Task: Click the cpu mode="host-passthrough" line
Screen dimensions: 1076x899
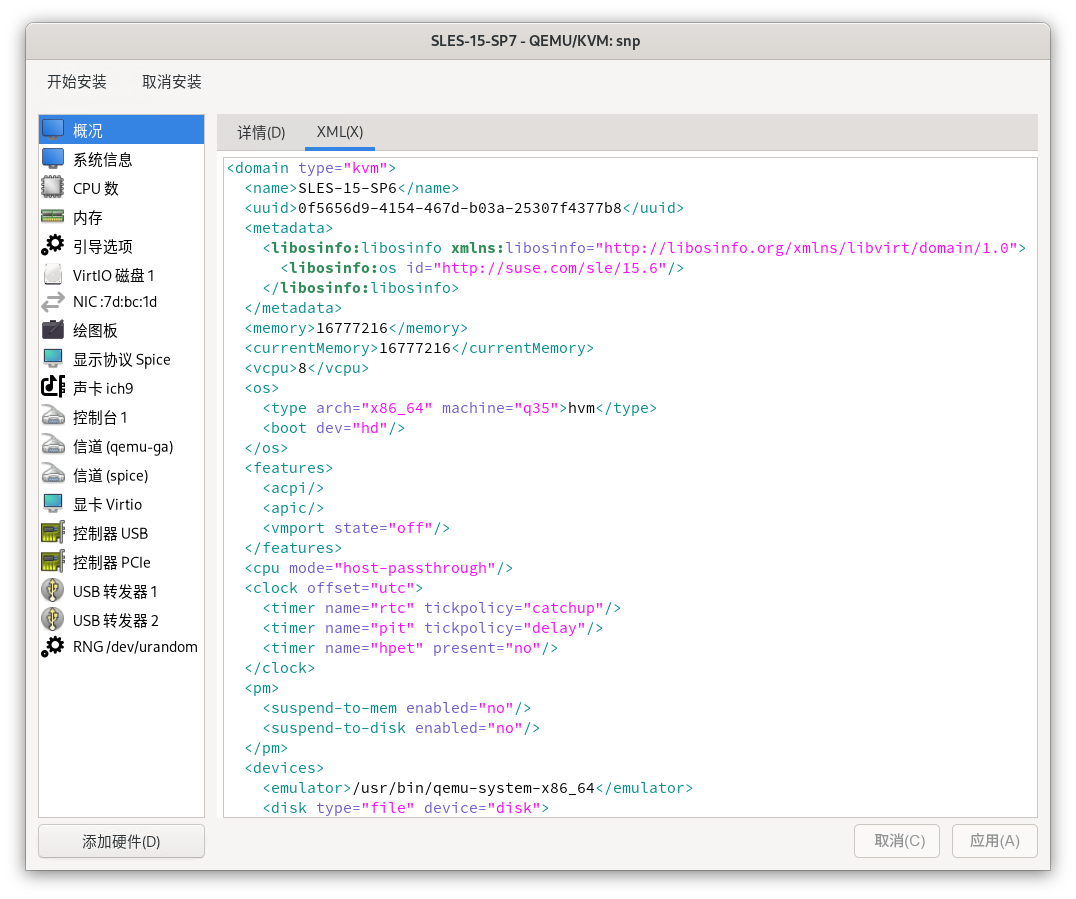Action: 379,568
